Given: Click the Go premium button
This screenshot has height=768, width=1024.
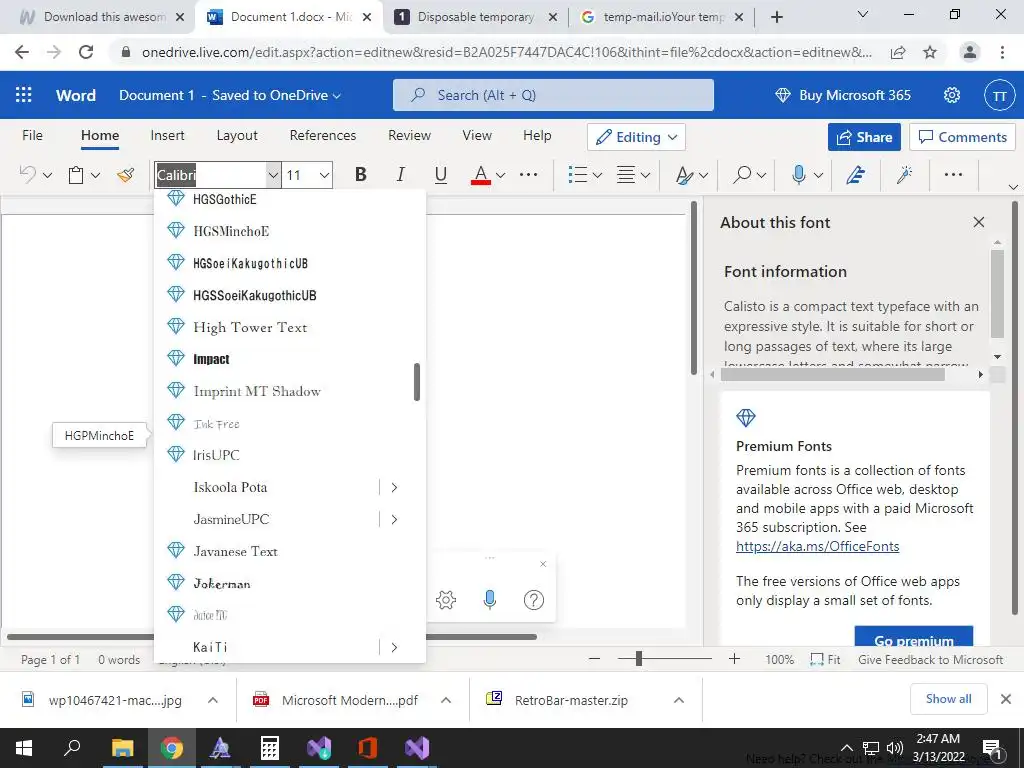Looking at the screenshot, I should (x=914, y=637).
